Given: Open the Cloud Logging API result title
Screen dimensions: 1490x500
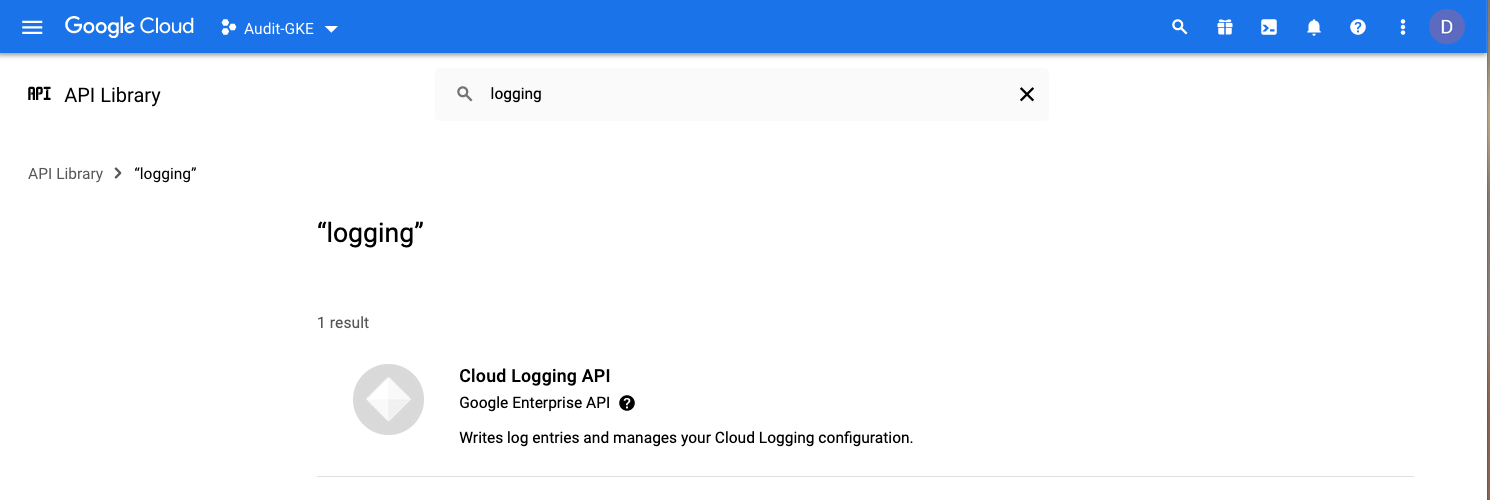Looking at the screenshot, I should tap(534, 376).
